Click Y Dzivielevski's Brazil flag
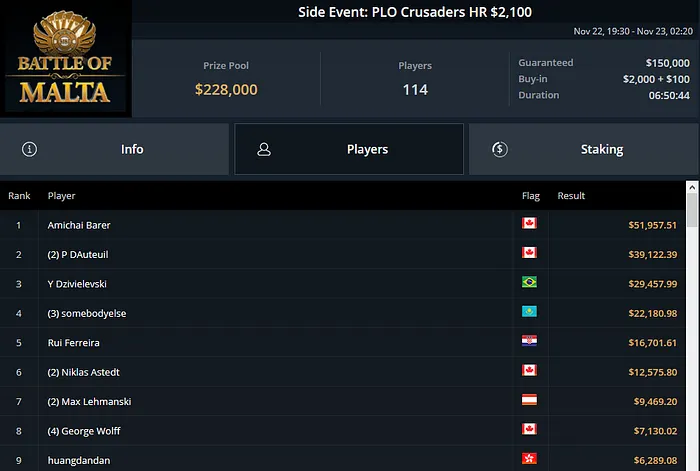Image resolution: width=700 pixels, height=471 pixels. [x=529, y=283]
